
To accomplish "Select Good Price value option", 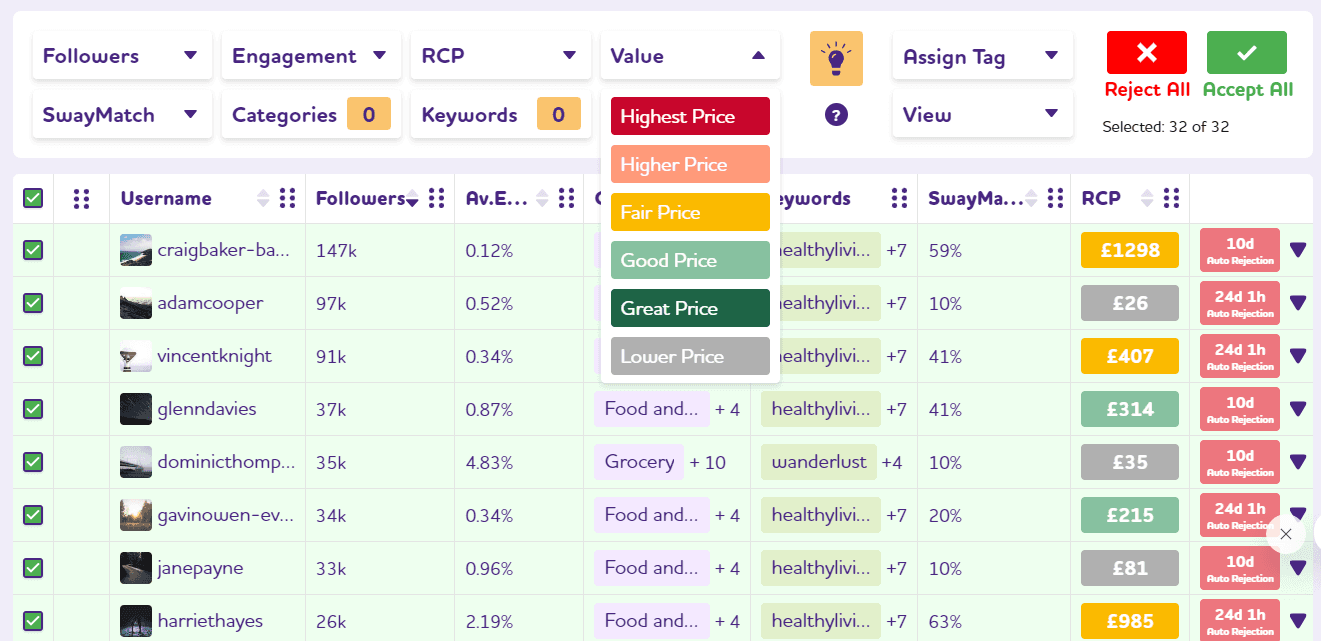I will tap(690, 260).
